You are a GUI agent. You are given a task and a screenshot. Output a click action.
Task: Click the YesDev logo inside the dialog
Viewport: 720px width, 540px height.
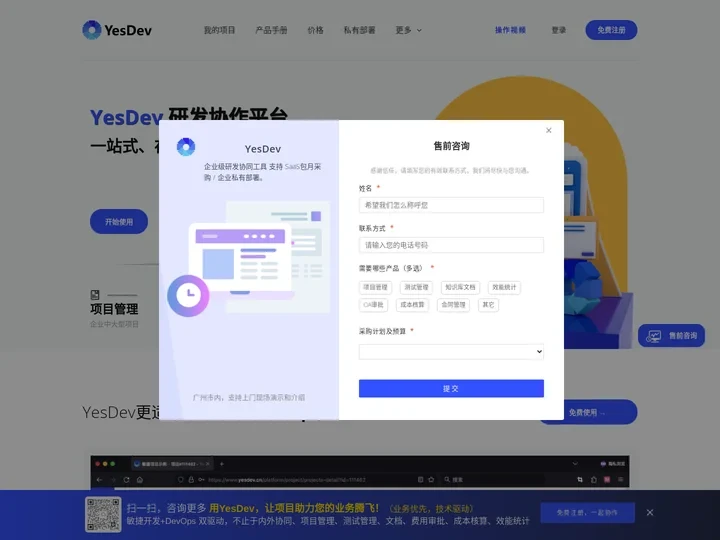click(186, 147)
